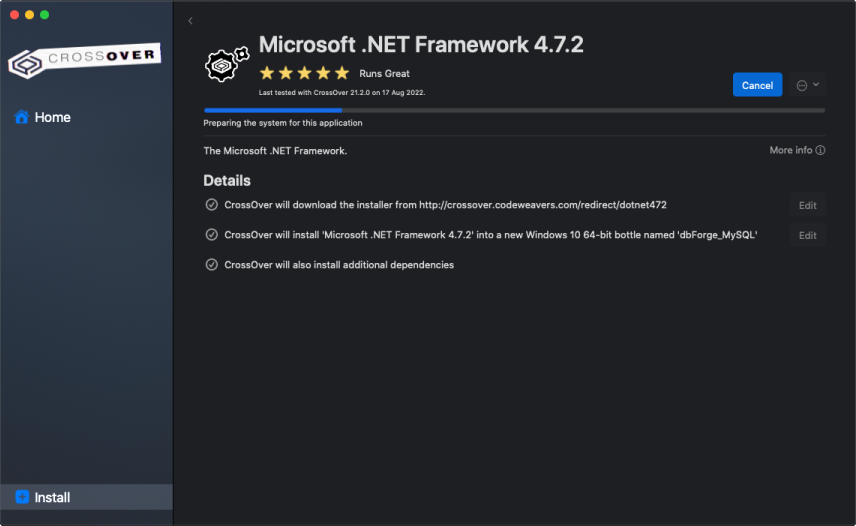Click the More info circle icon
The height and width of the screenshot is (526, 856).
click(820, 150)
